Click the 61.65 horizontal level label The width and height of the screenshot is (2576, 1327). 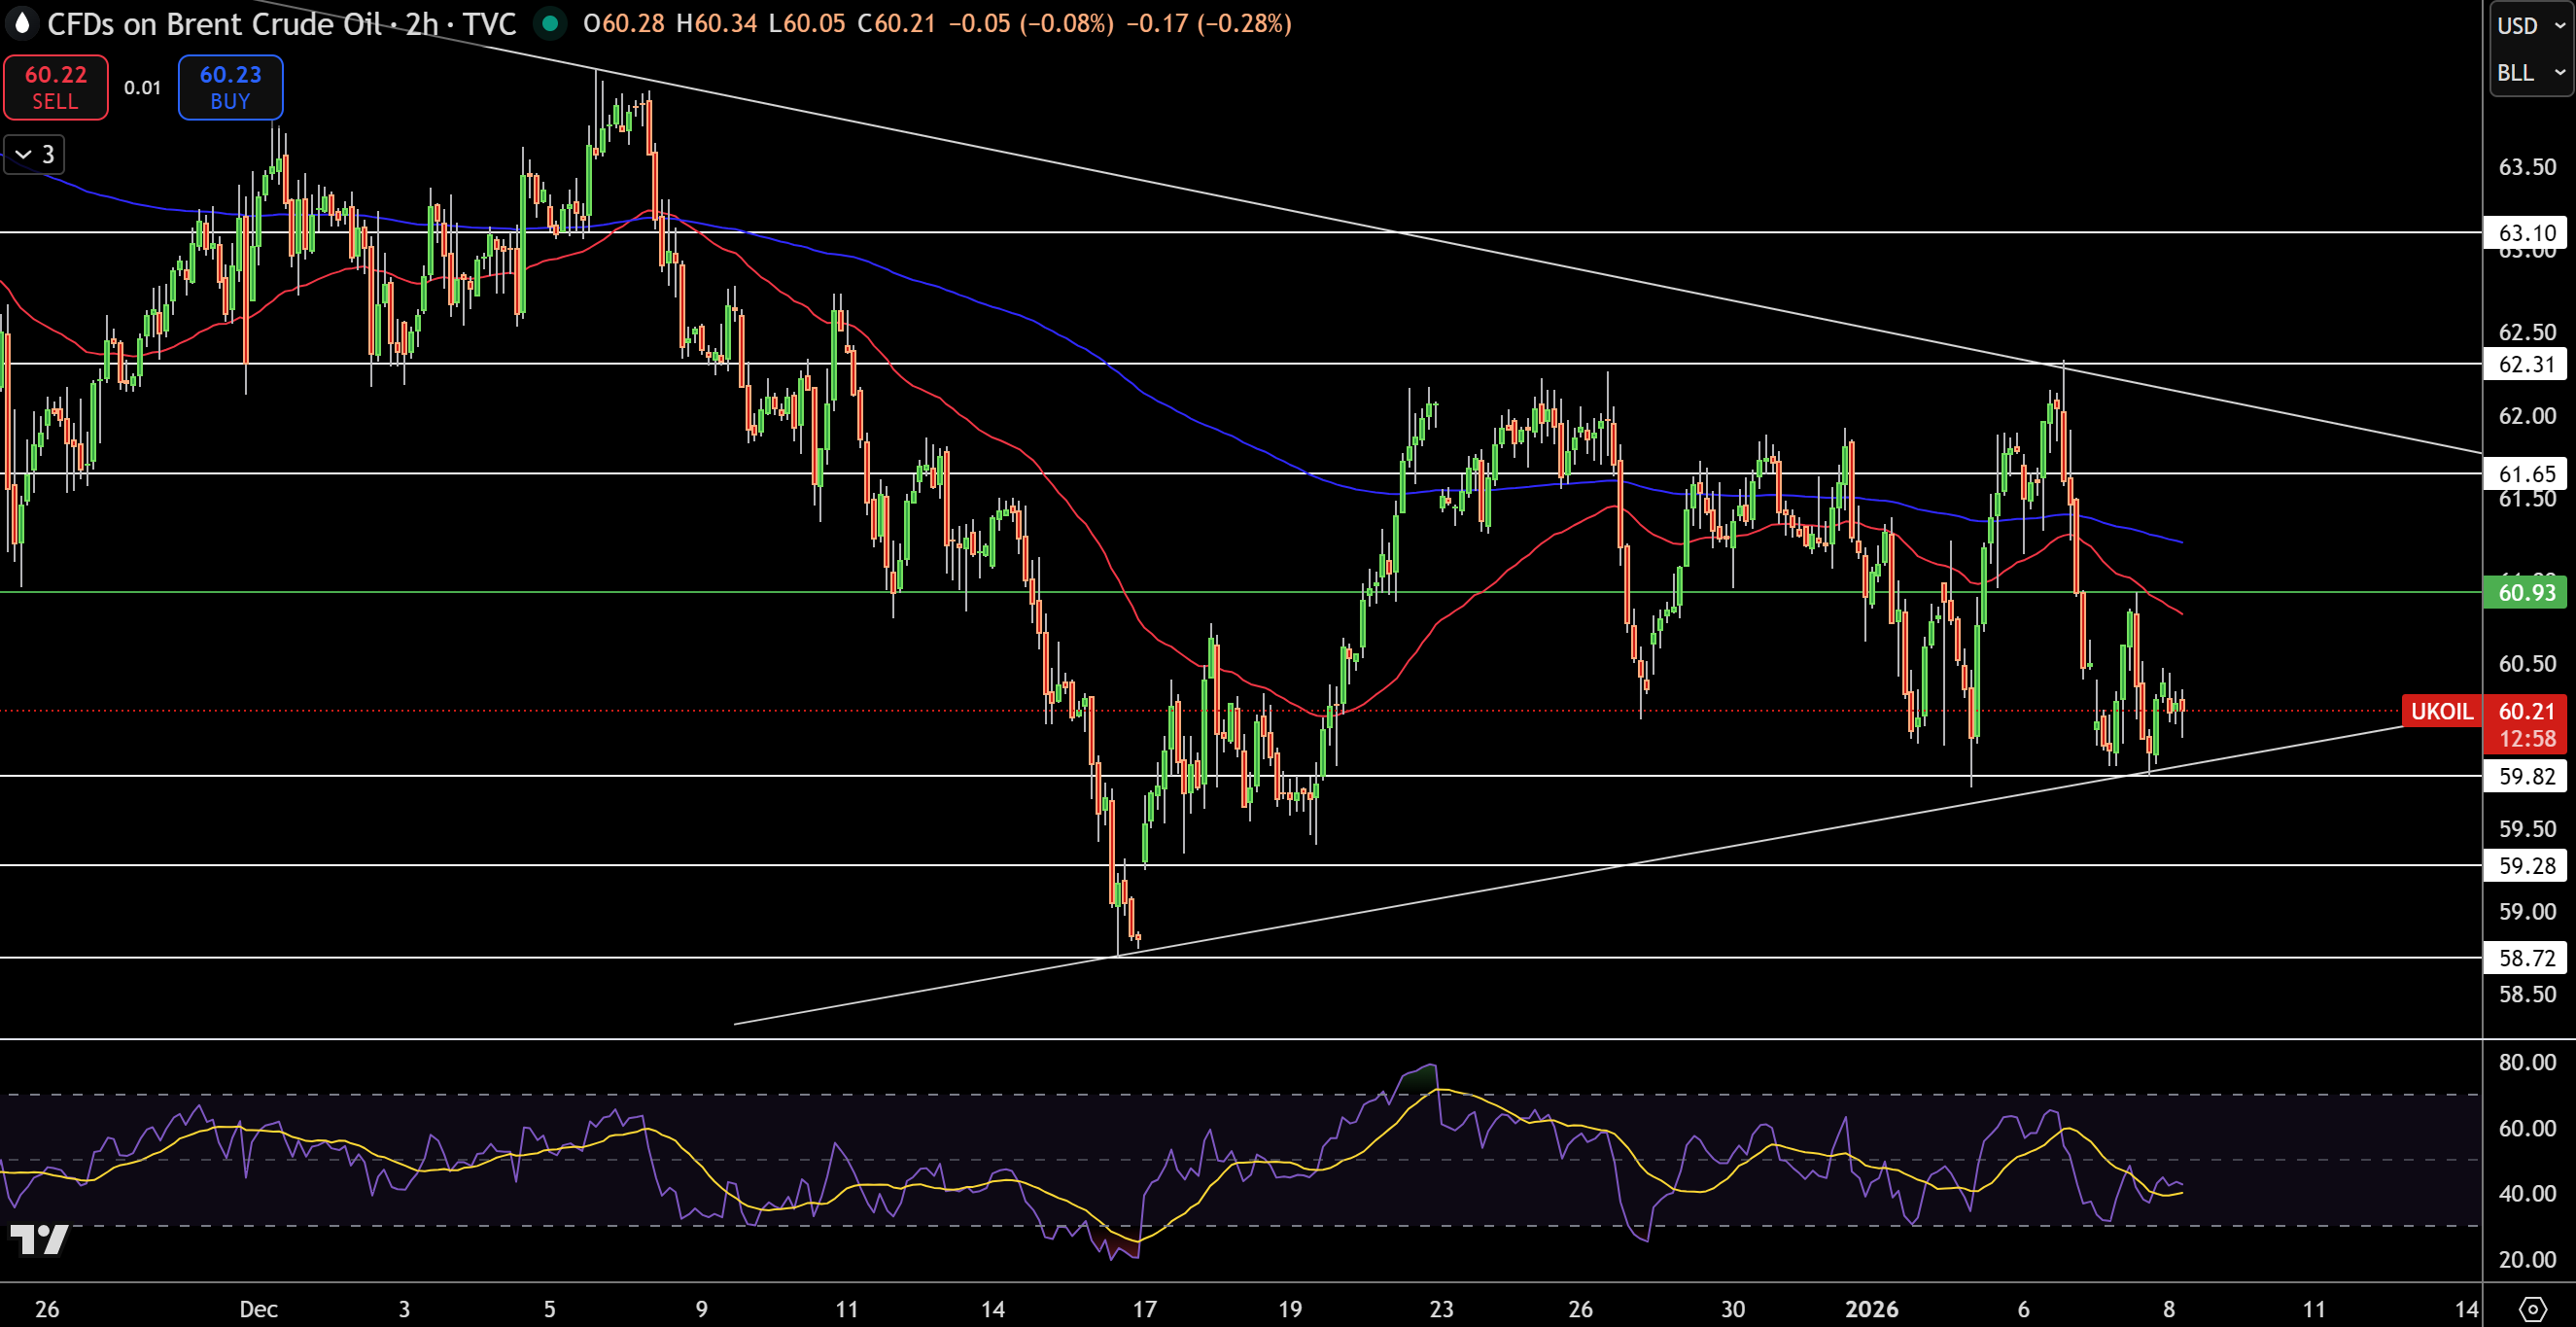[2526, 474]
